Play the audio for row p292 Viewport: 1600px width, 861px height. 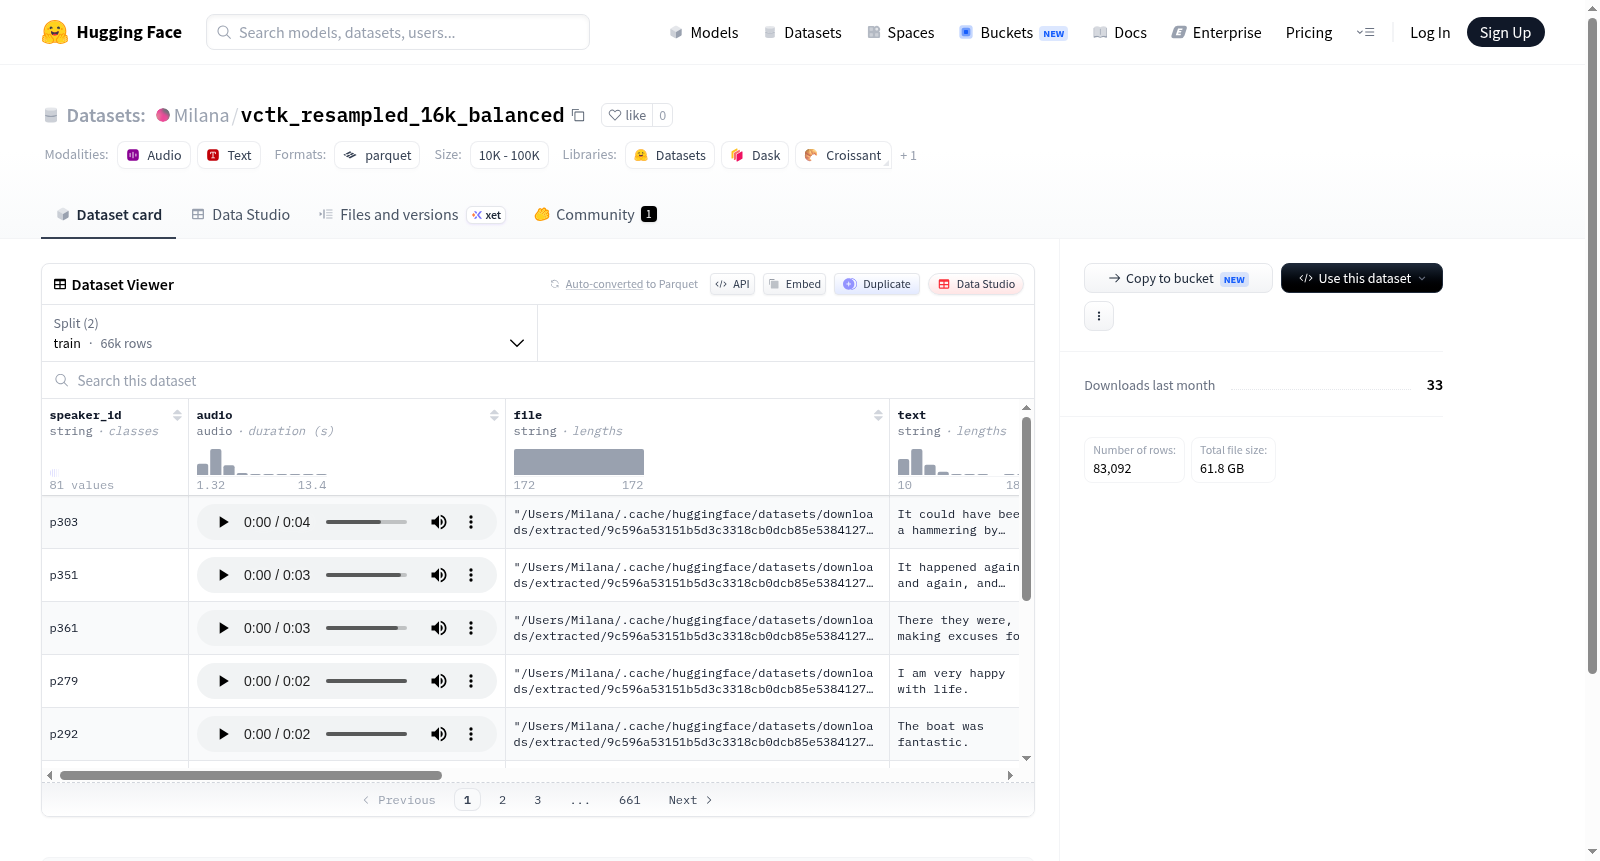point(223,734)
